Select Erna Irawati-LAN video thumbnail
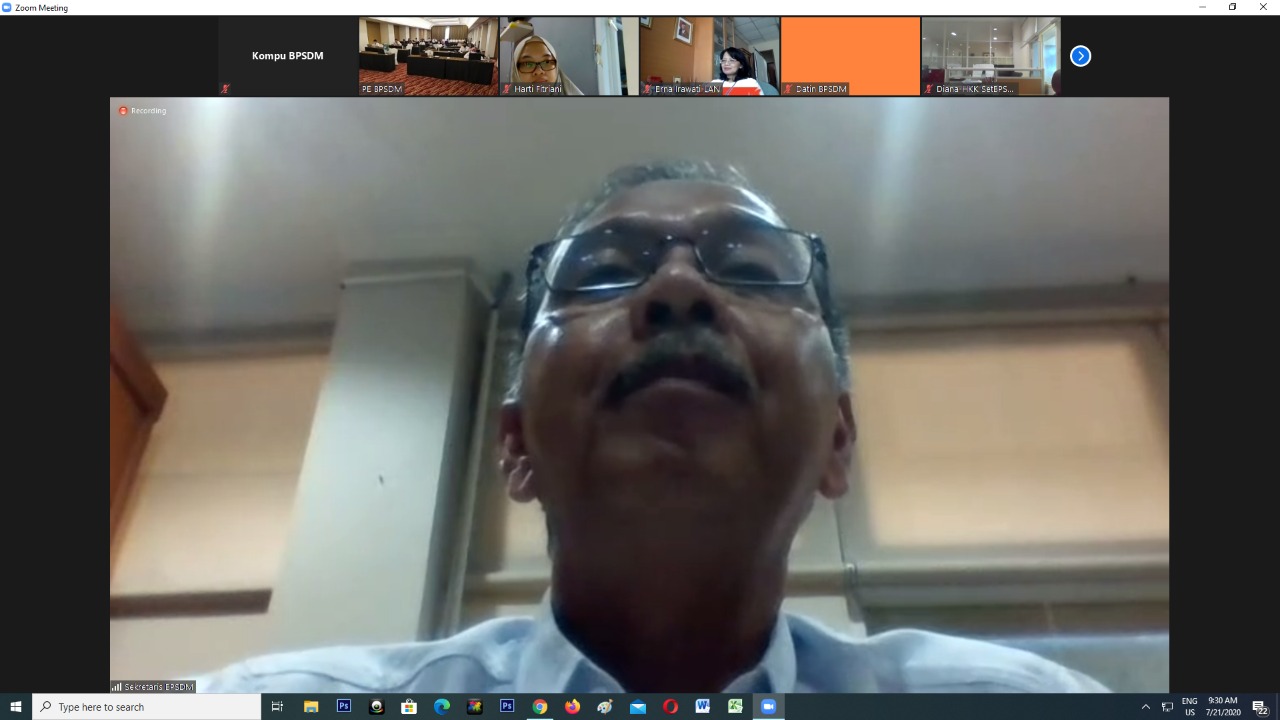 click(x=710, y=56)
